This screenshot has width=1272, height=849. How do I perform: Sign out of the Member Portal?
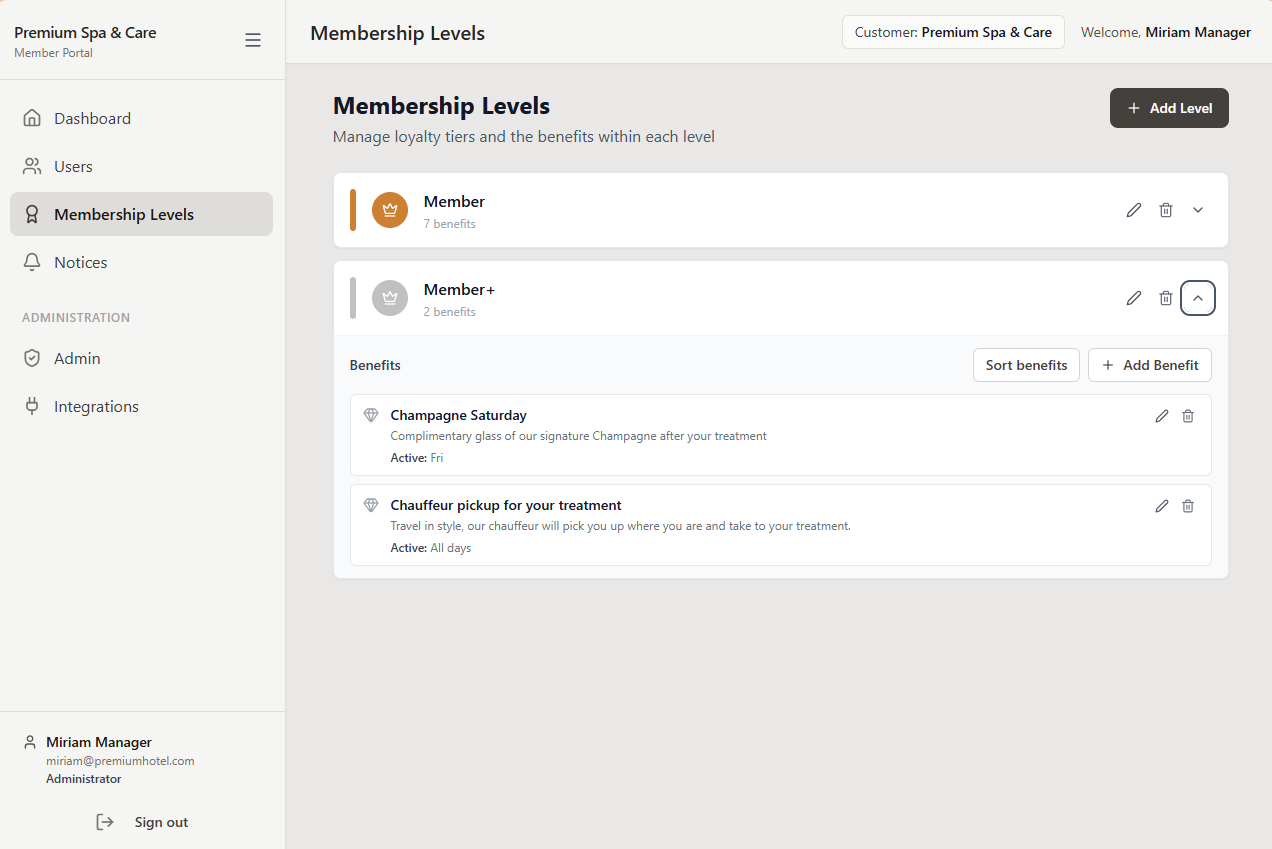click(141, 821)
